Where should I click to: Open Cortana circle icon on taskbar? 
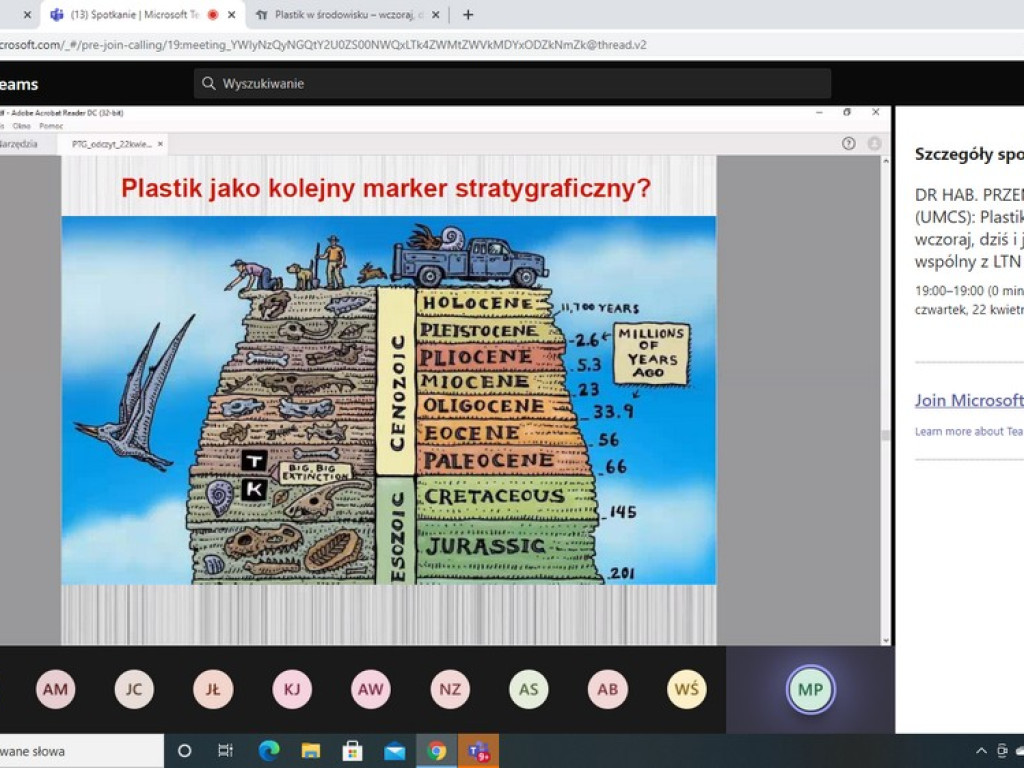(185, 751)
